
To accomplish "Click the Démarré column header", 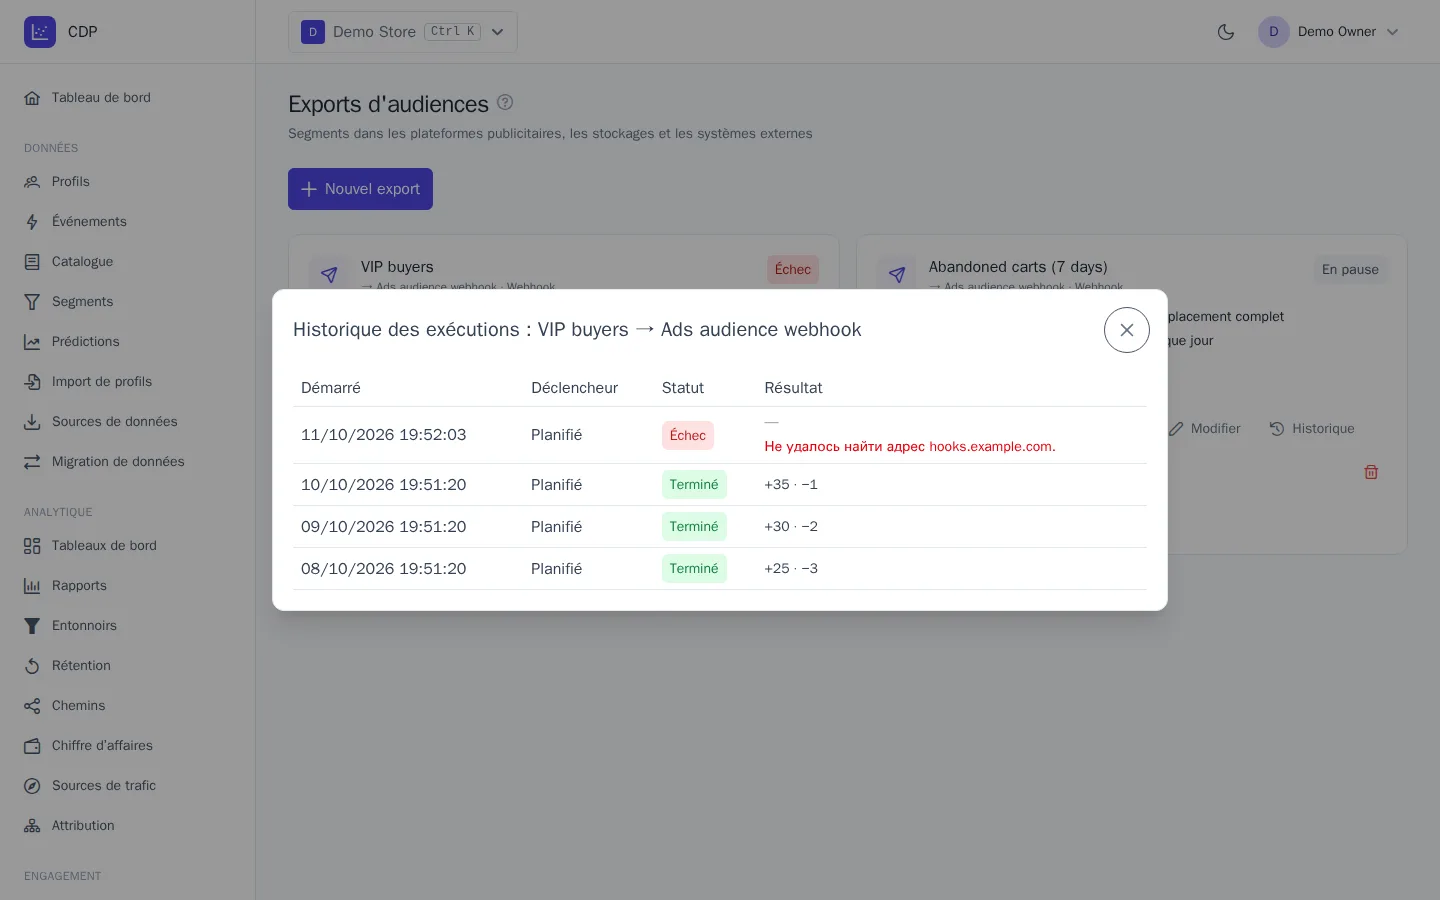I will (331, 388).
